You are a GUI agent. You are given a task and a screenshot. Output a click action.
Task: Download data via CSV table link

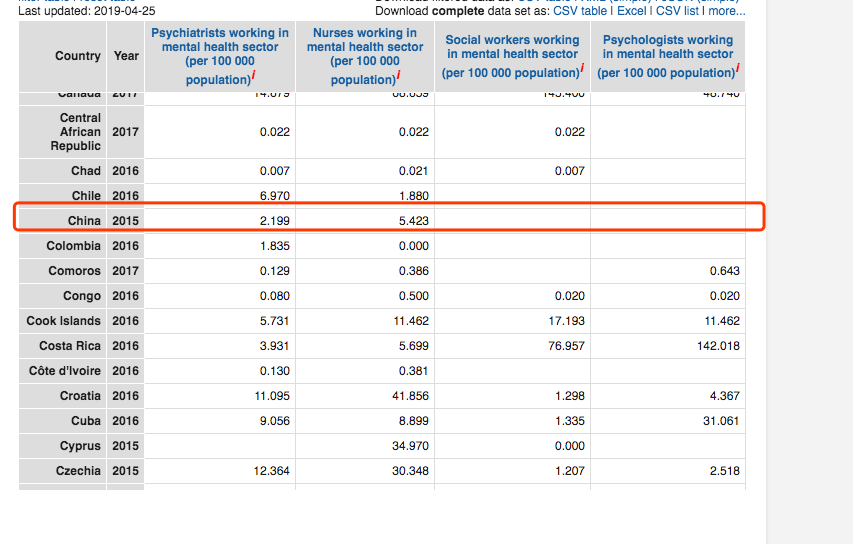[x=580, y=11]
